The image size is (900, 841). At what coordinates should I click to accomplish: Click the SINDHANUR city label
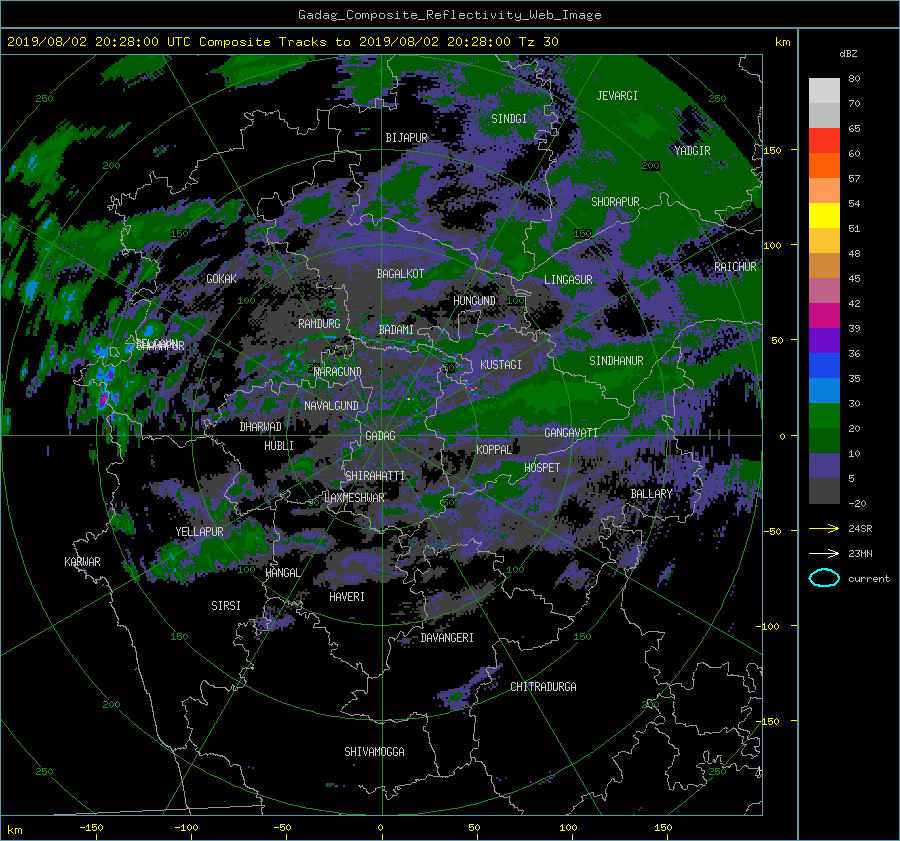616,361
